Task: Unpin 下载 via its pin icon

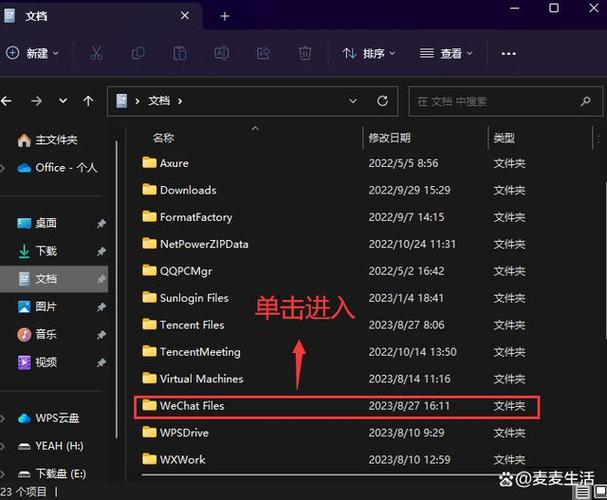Action: [x=101, y=251]
